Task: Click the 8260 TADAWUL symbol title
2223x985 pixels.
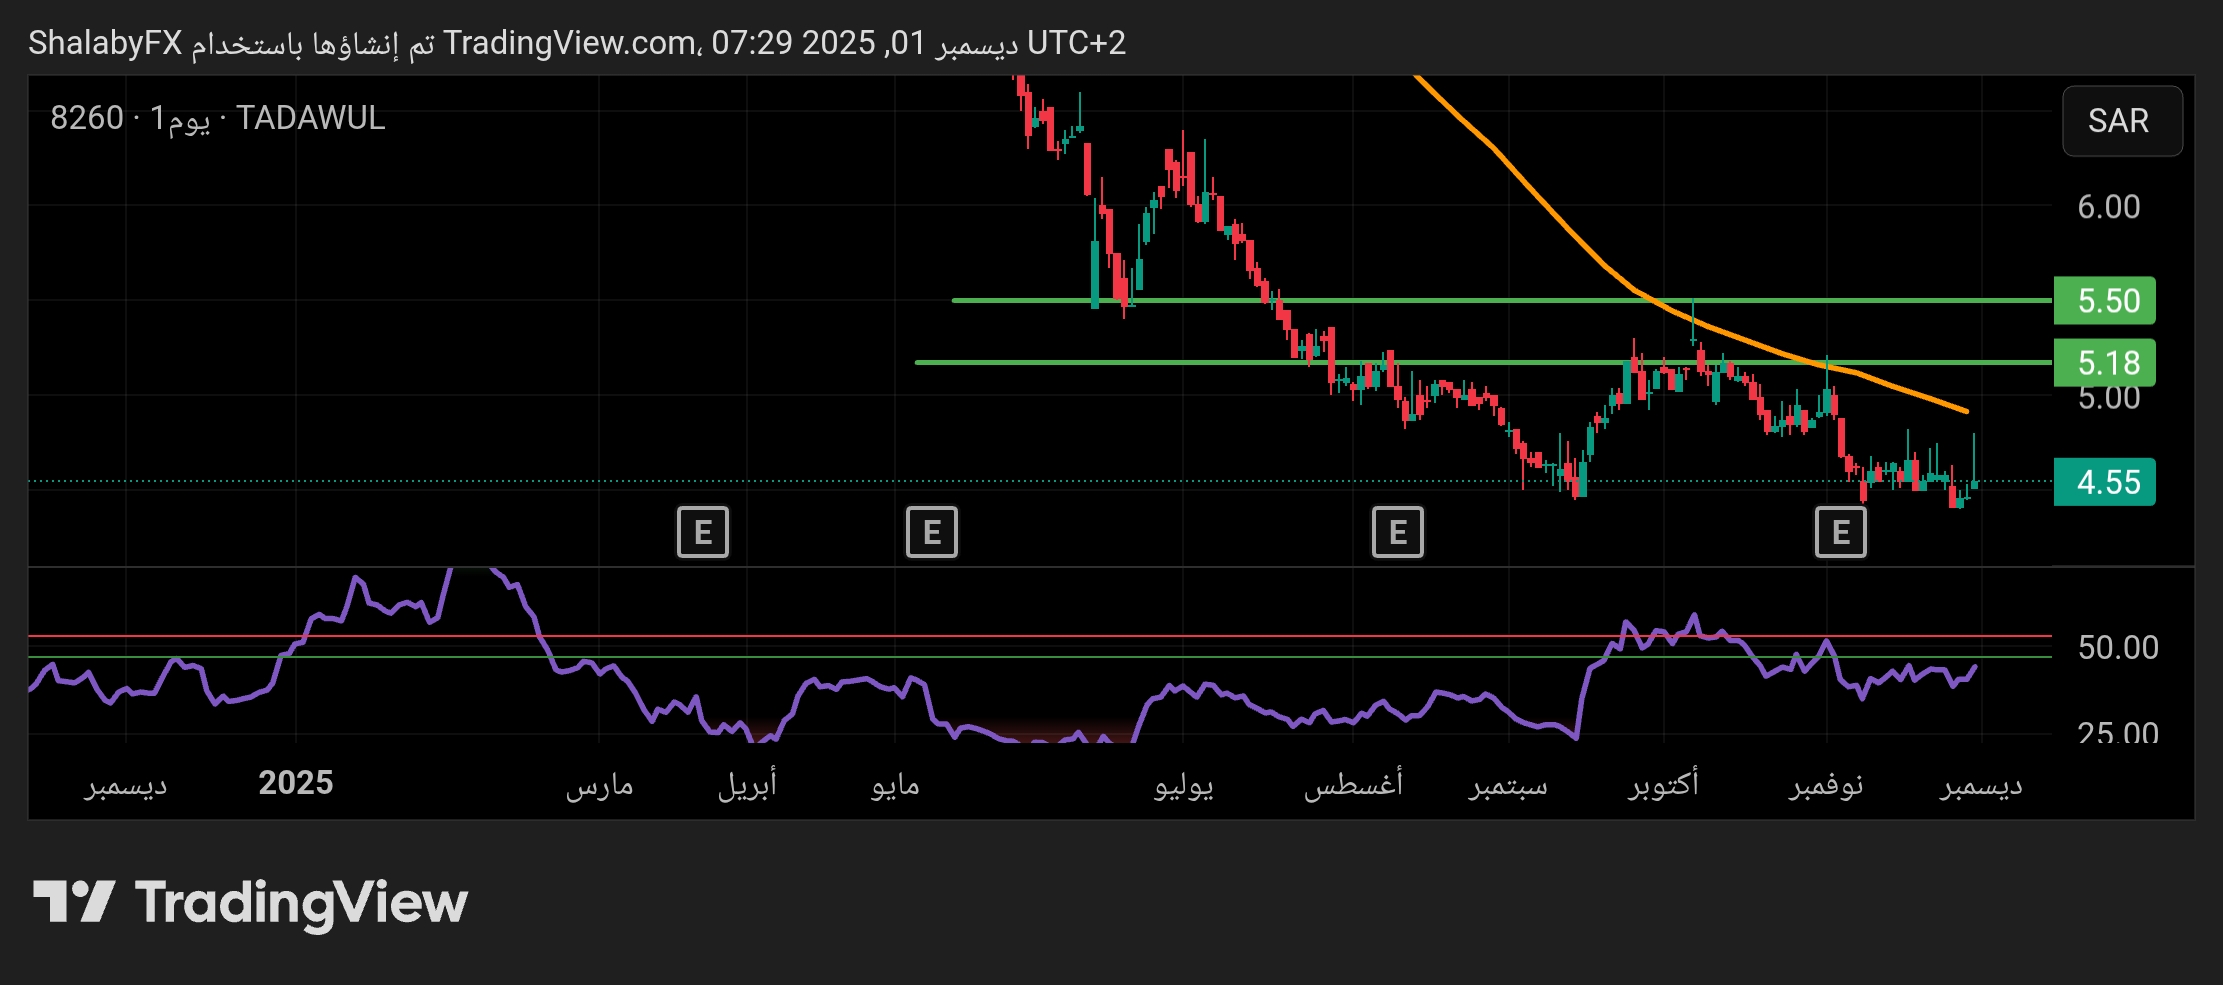Action: [217, 118]
